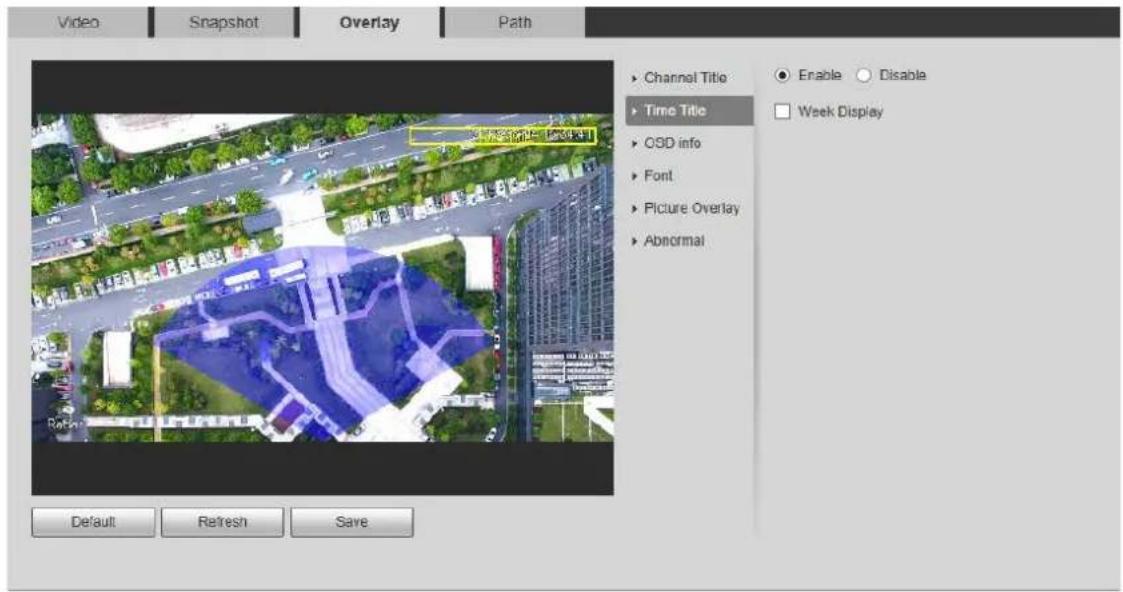Click the Refresh button
This screenshot has width=1123, height=592.
[x=223, y=523]
